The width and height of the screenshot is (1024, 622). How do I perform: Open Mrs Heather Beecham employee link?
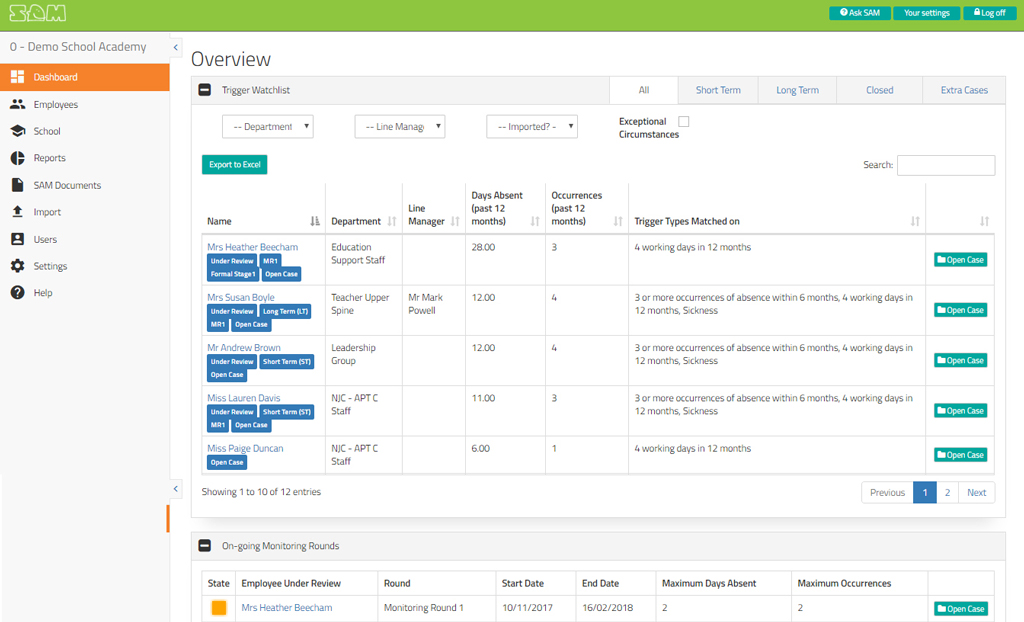253,247
